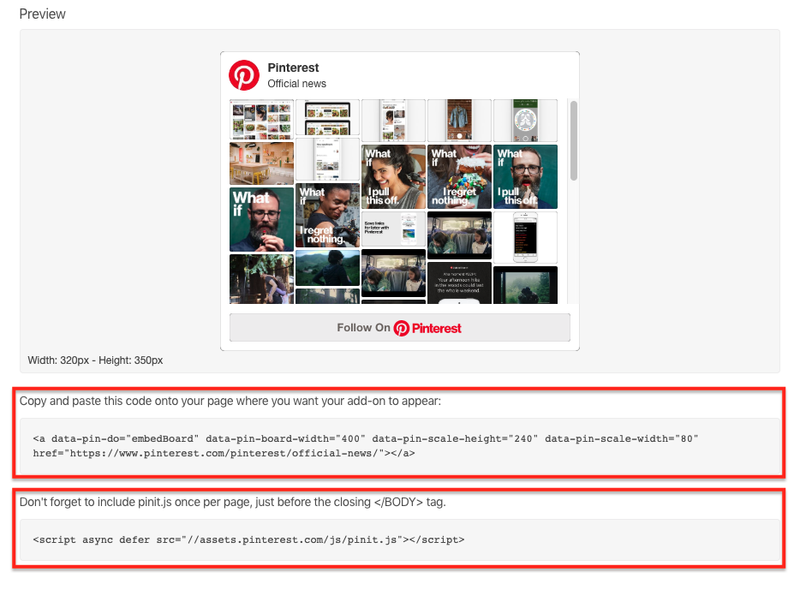Open large bearded man 'What if' pin
This screenshot has width=800, height=589.
(262, 219)
